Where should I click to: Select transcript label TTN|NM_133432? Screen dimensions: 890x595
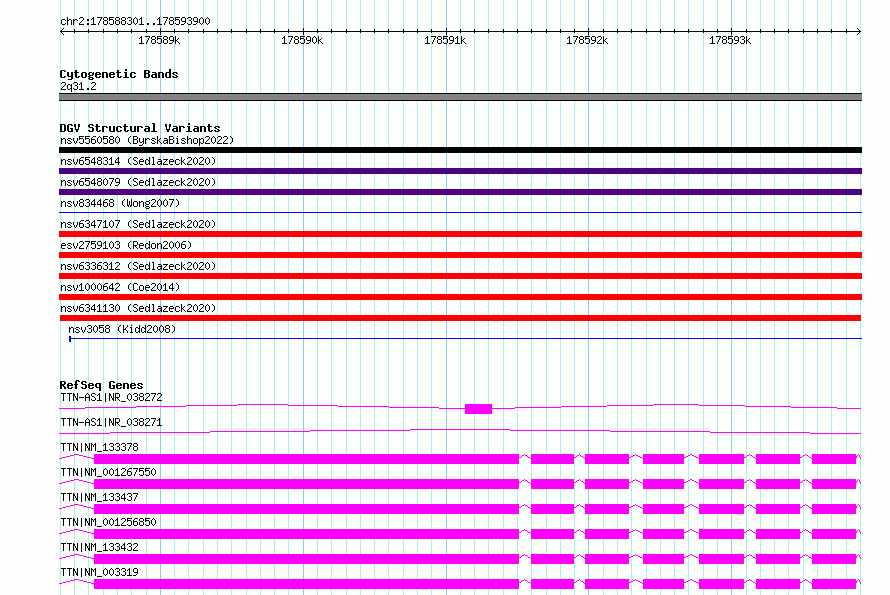click(x=99, y=547)
